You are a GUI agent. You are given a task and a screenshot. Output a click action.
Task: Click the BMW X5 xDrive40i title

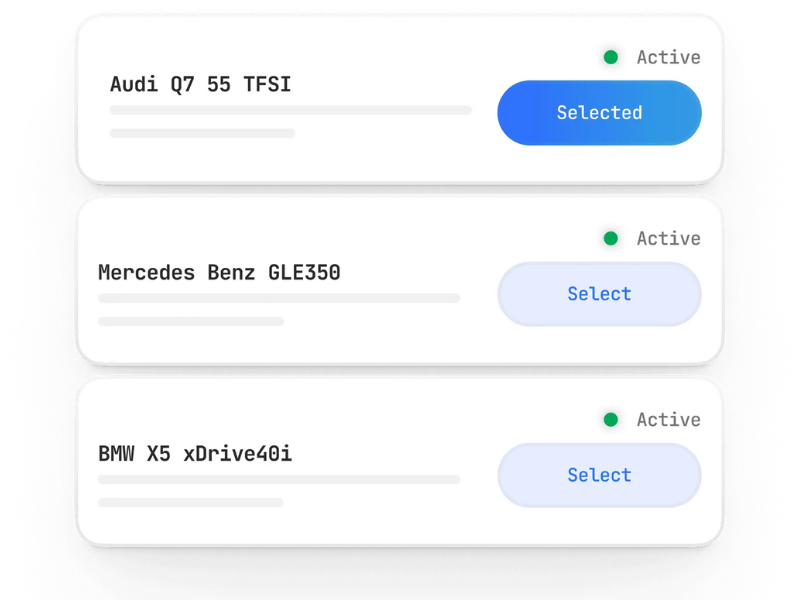tap(195, 454)
